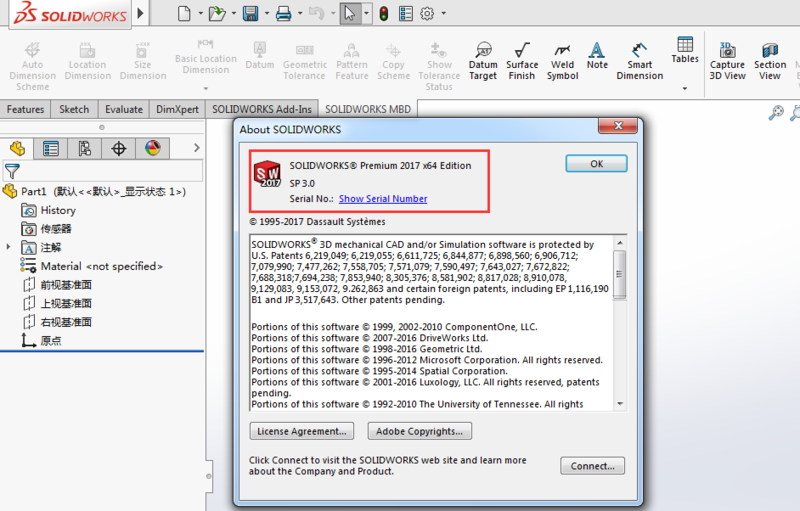The image size is (800, 511).
Task: Click the Zoom to Fit magnifier icon
Action: tap(776, 112)
